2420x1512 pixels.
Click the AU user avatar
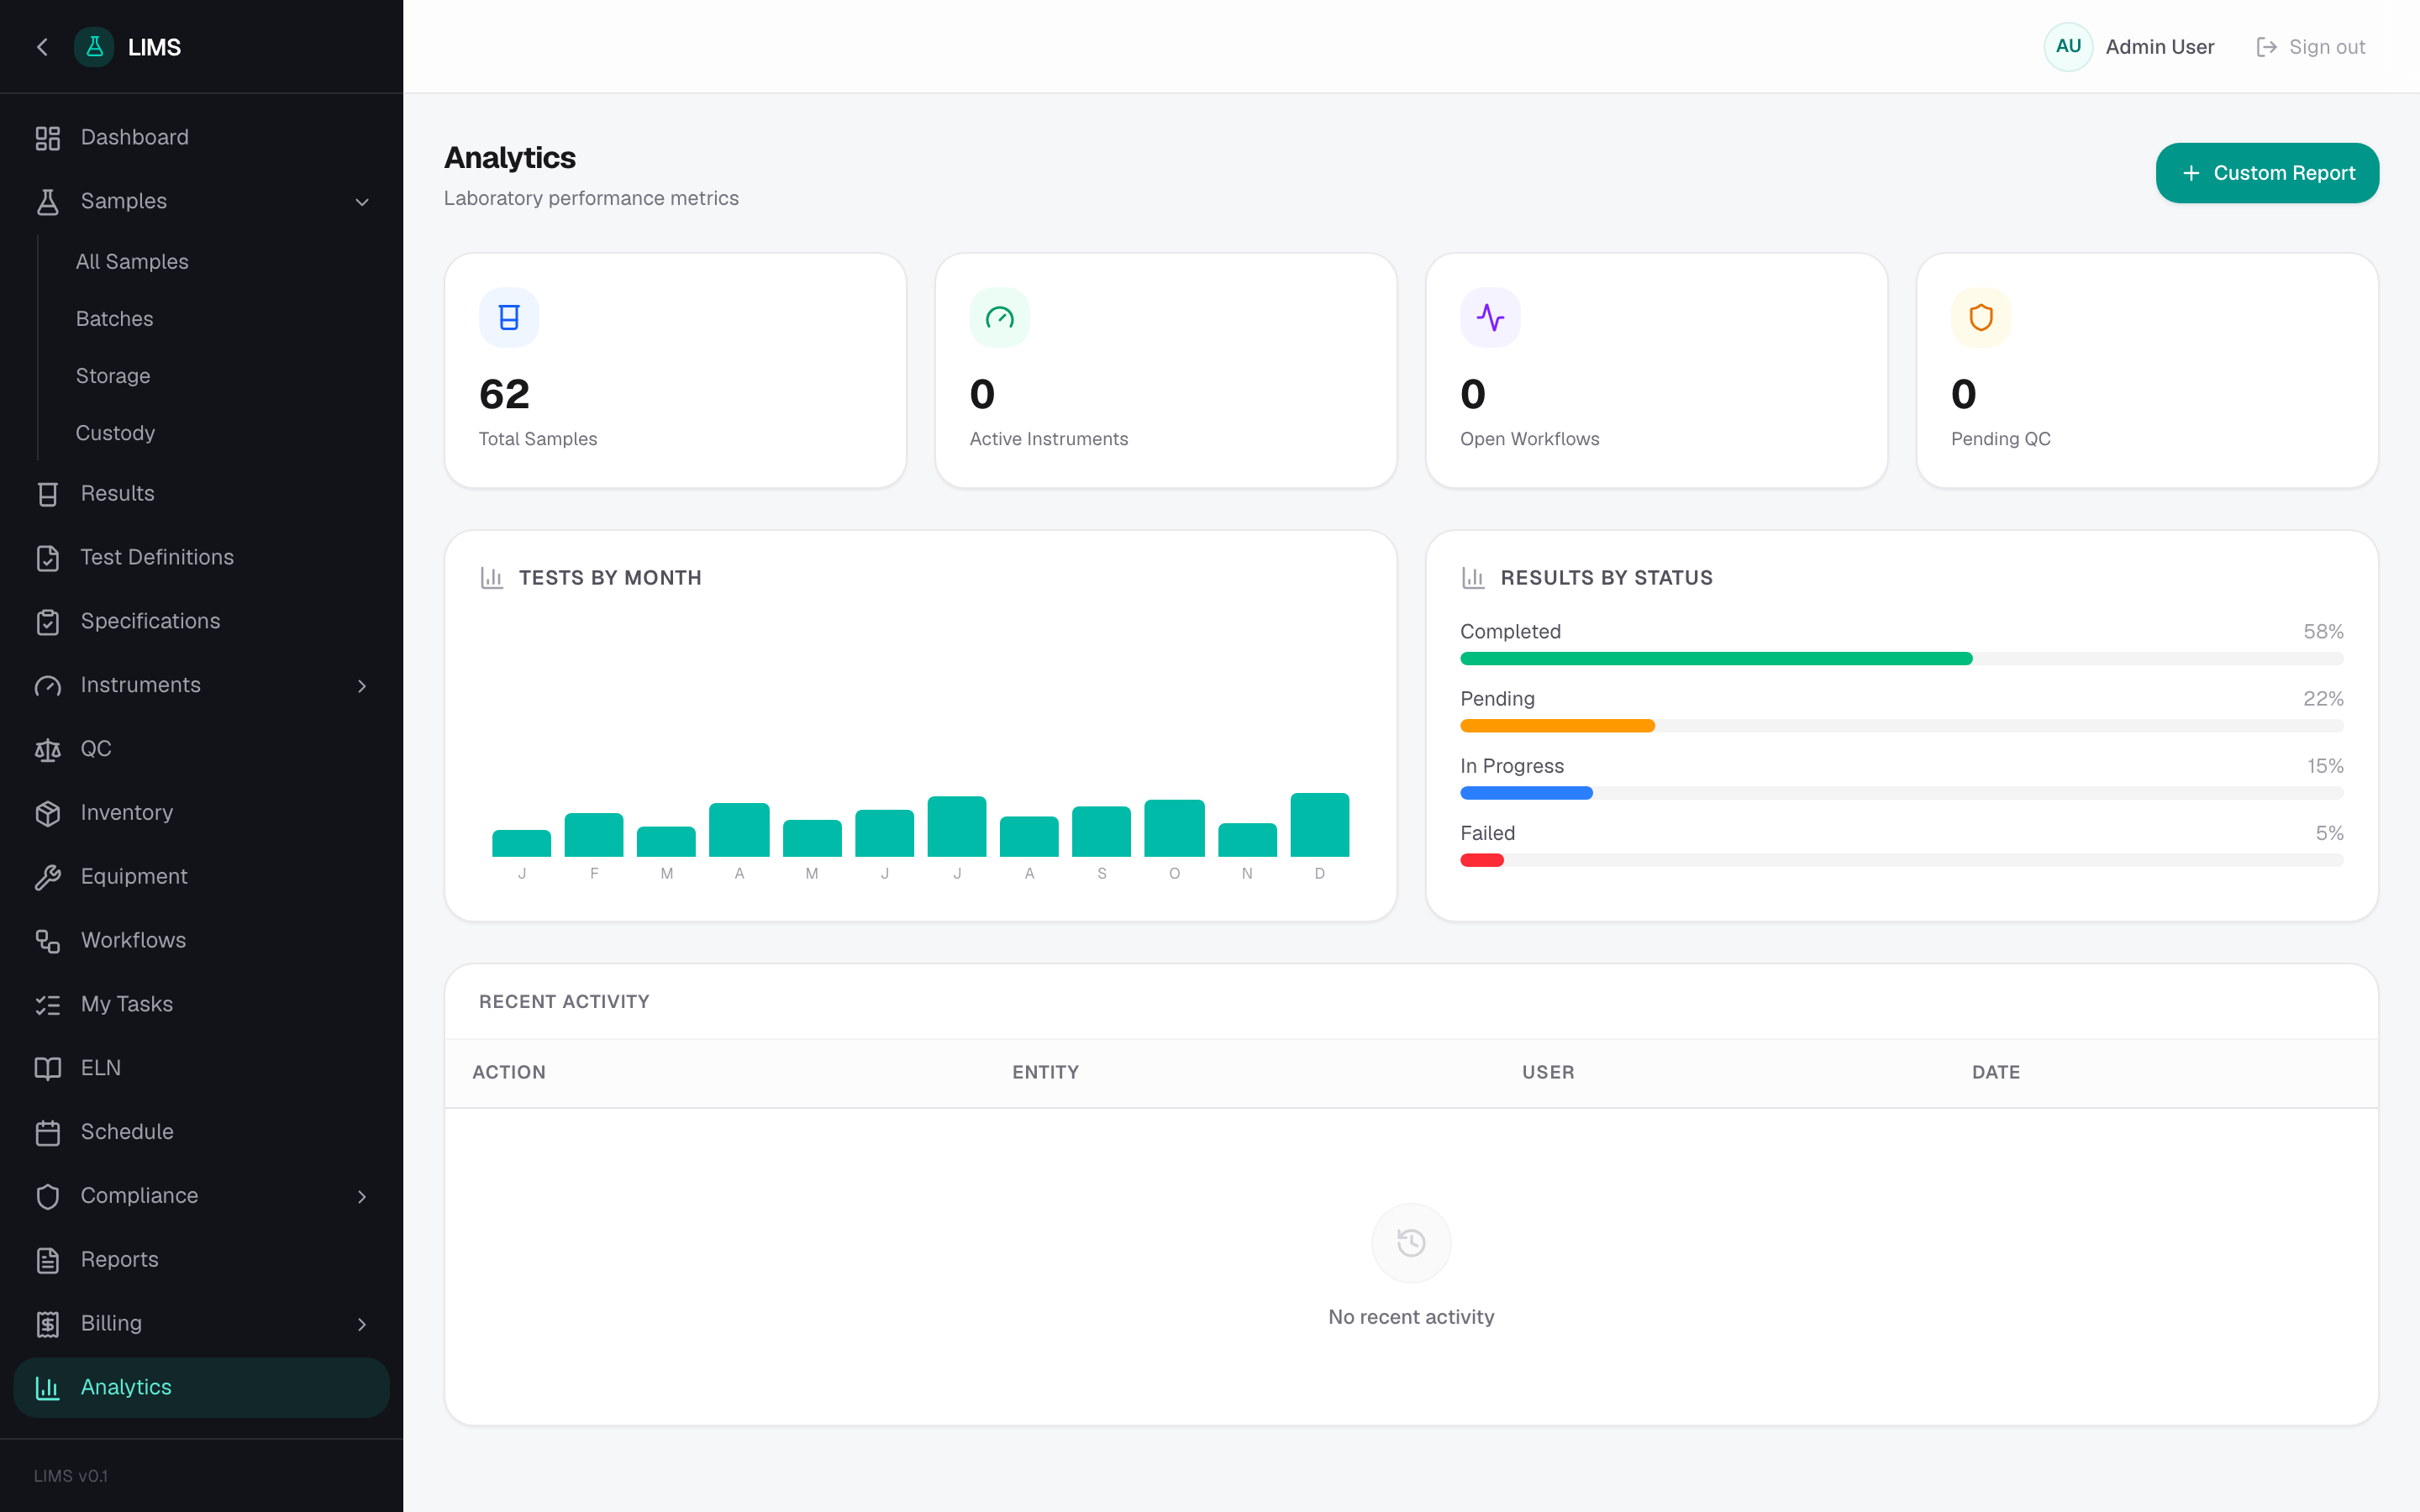click(2068, 47)
